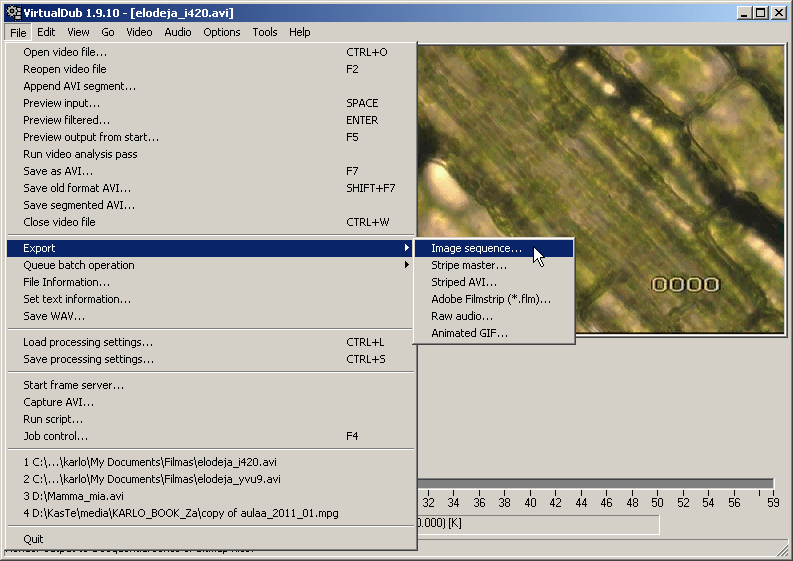Choose Striped AVI... export option
Viewport: 793px width, 561px height.
tap(494, 282)
